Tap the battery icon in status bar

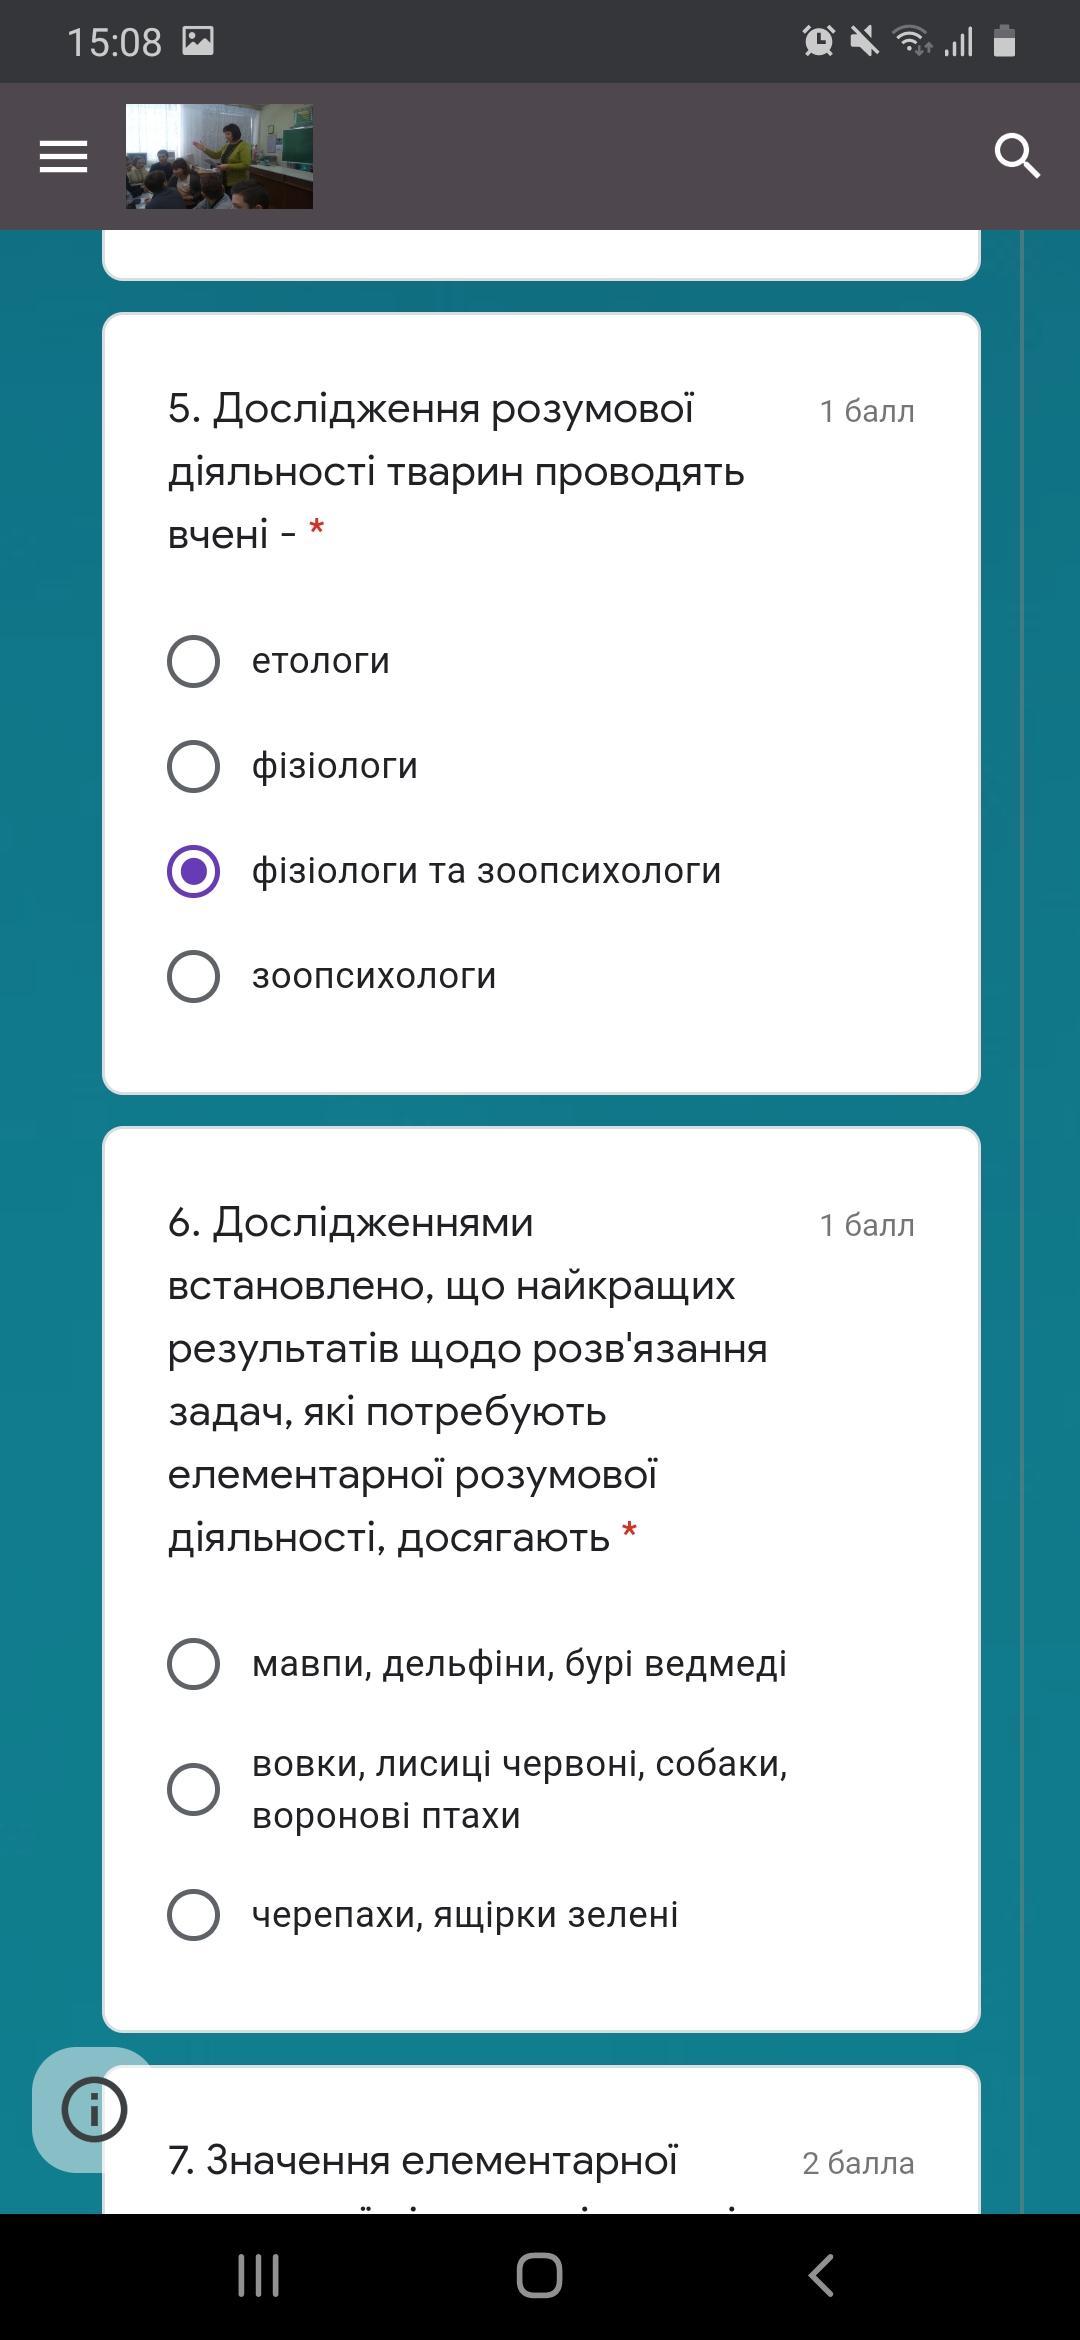(1004, 41)
